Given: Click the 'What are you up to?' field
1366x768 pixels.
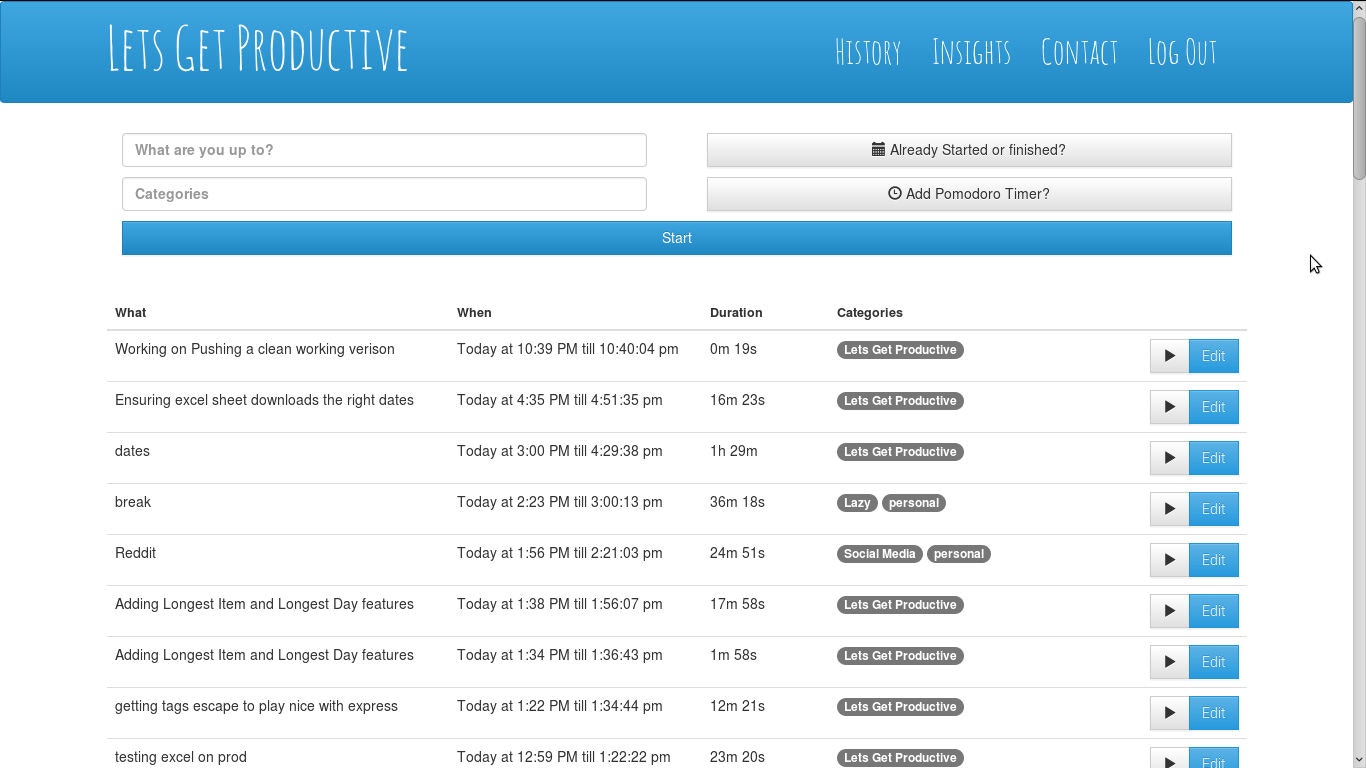Looking at the screenshot, I should 384,150.
